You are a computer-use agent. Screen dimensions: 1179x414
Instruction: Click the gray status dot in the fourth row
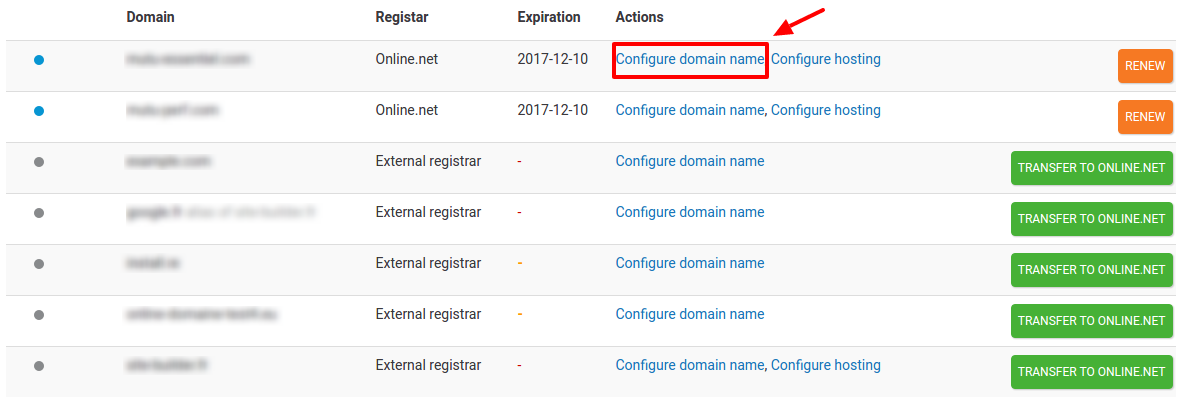click(x=39, y=213)
